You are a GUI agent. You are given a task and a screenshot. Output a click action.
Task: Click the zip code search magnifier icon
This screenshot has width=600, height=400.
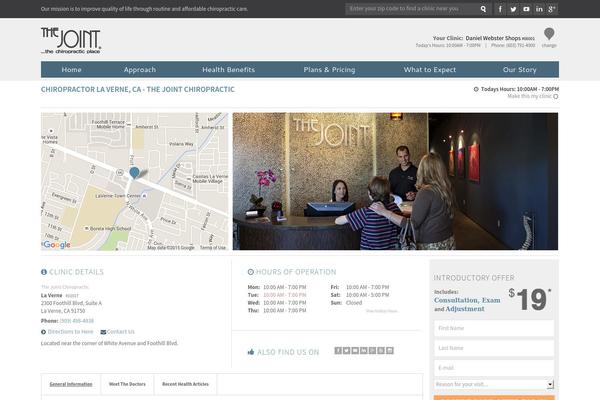tap(483, 9)
